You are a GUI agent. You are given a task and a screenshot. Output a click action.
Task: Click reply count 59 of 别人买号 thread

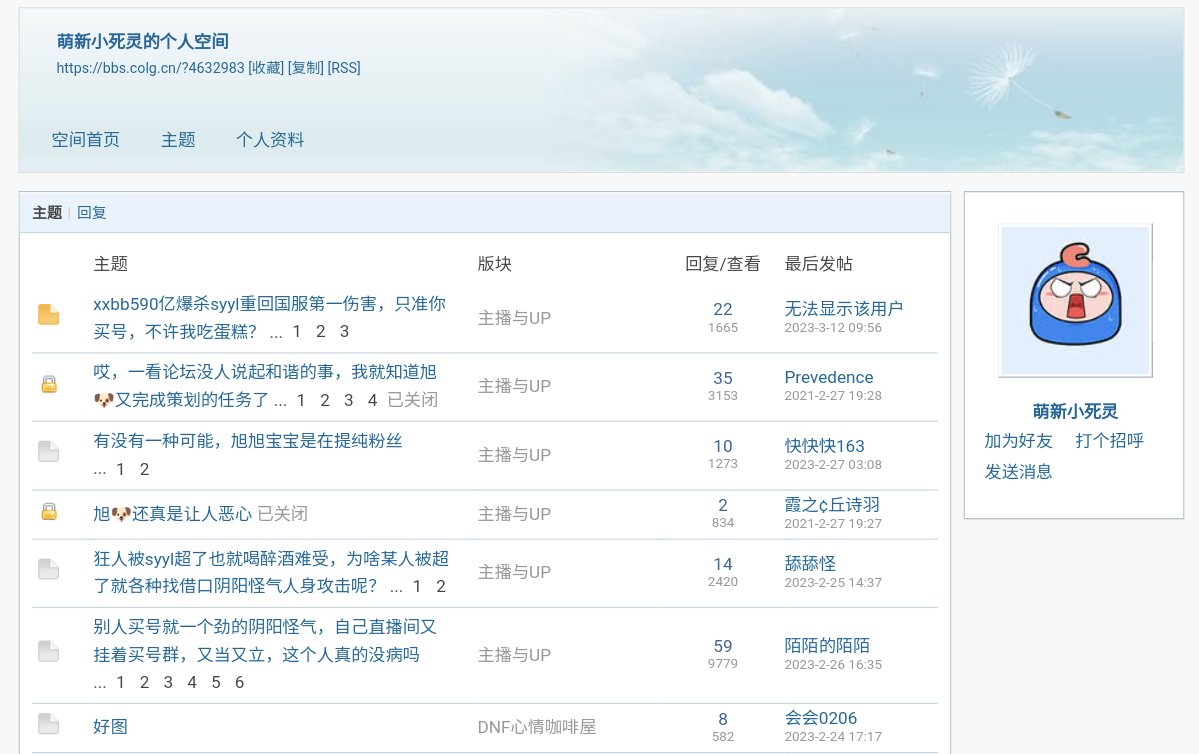pyautogui.click(x=723, y=646)
